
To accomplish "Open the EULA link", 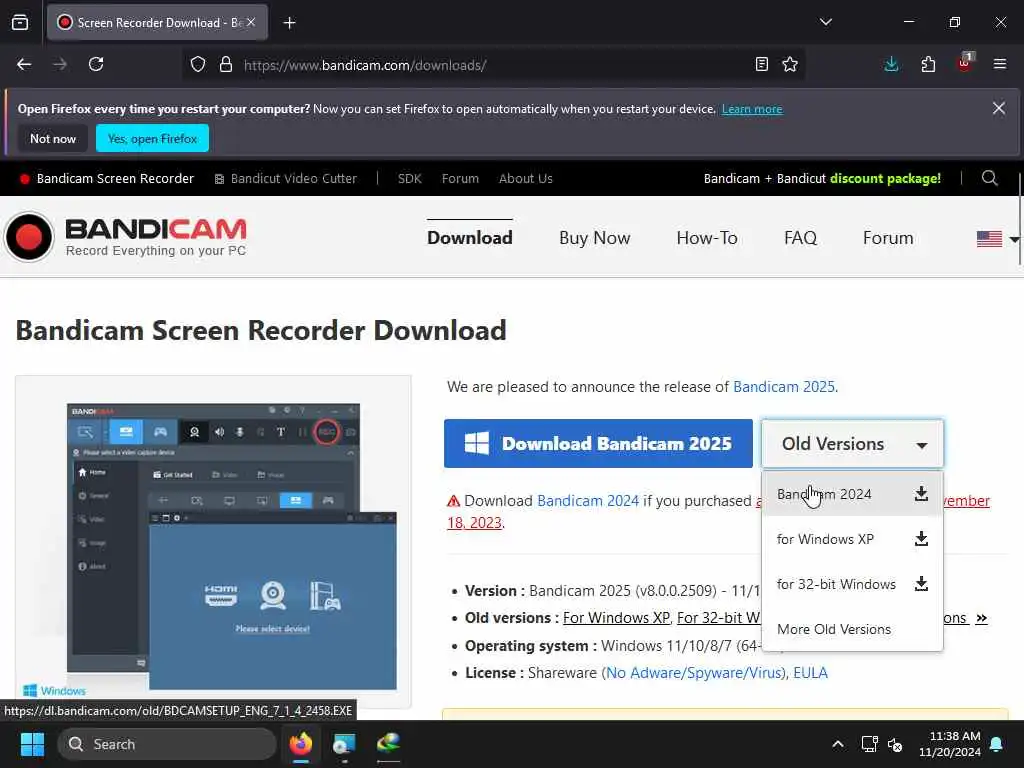I will 810,673.
